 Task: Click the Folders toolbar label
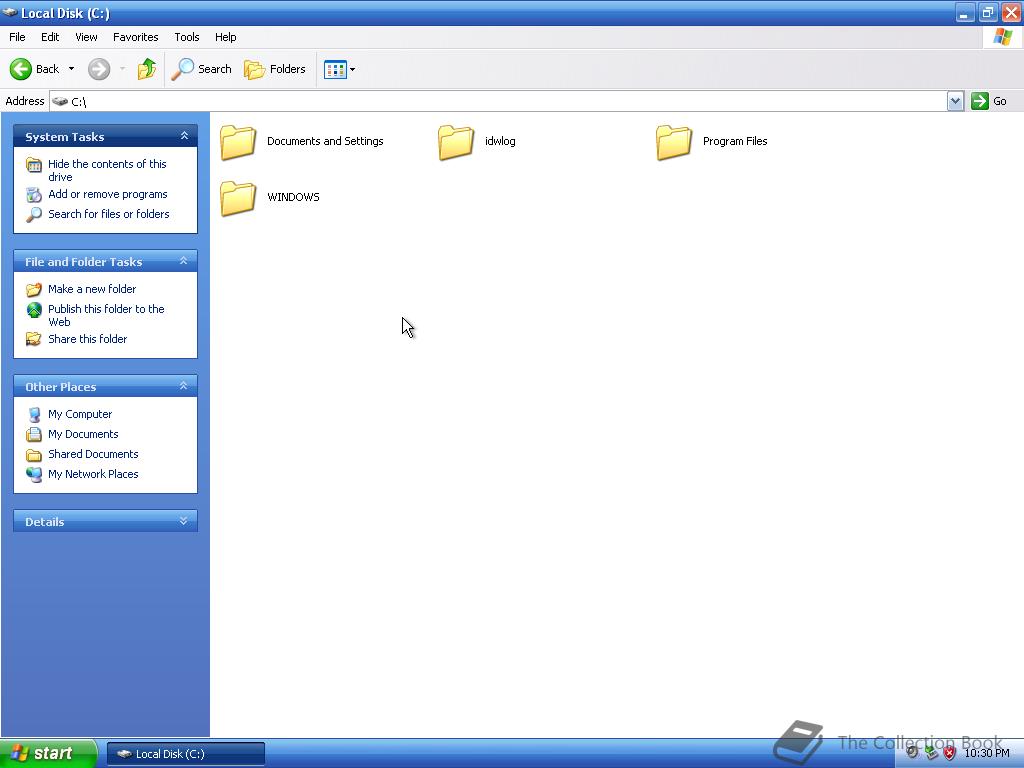[287, 69]
